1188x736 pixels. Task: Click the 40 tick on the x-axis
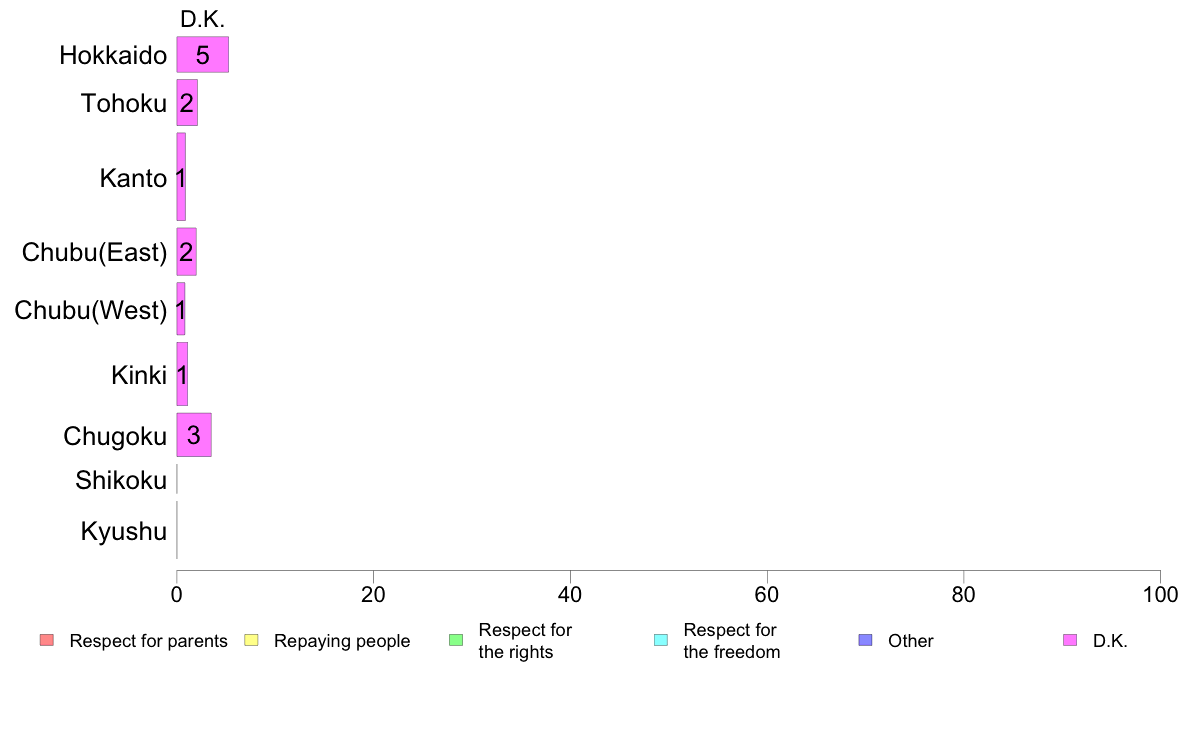(x=570, y=595)
